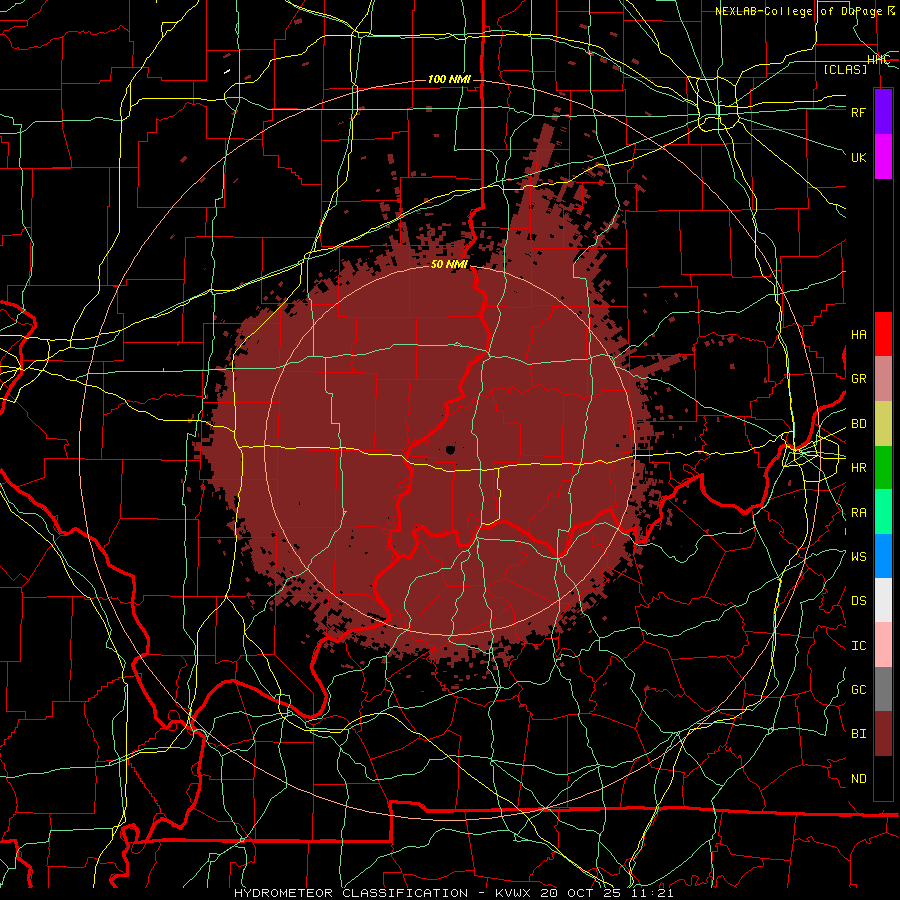Viewport: 900px width, 900px height.
Task: Click the HA red legend swatch
Action: click(883, 334)
